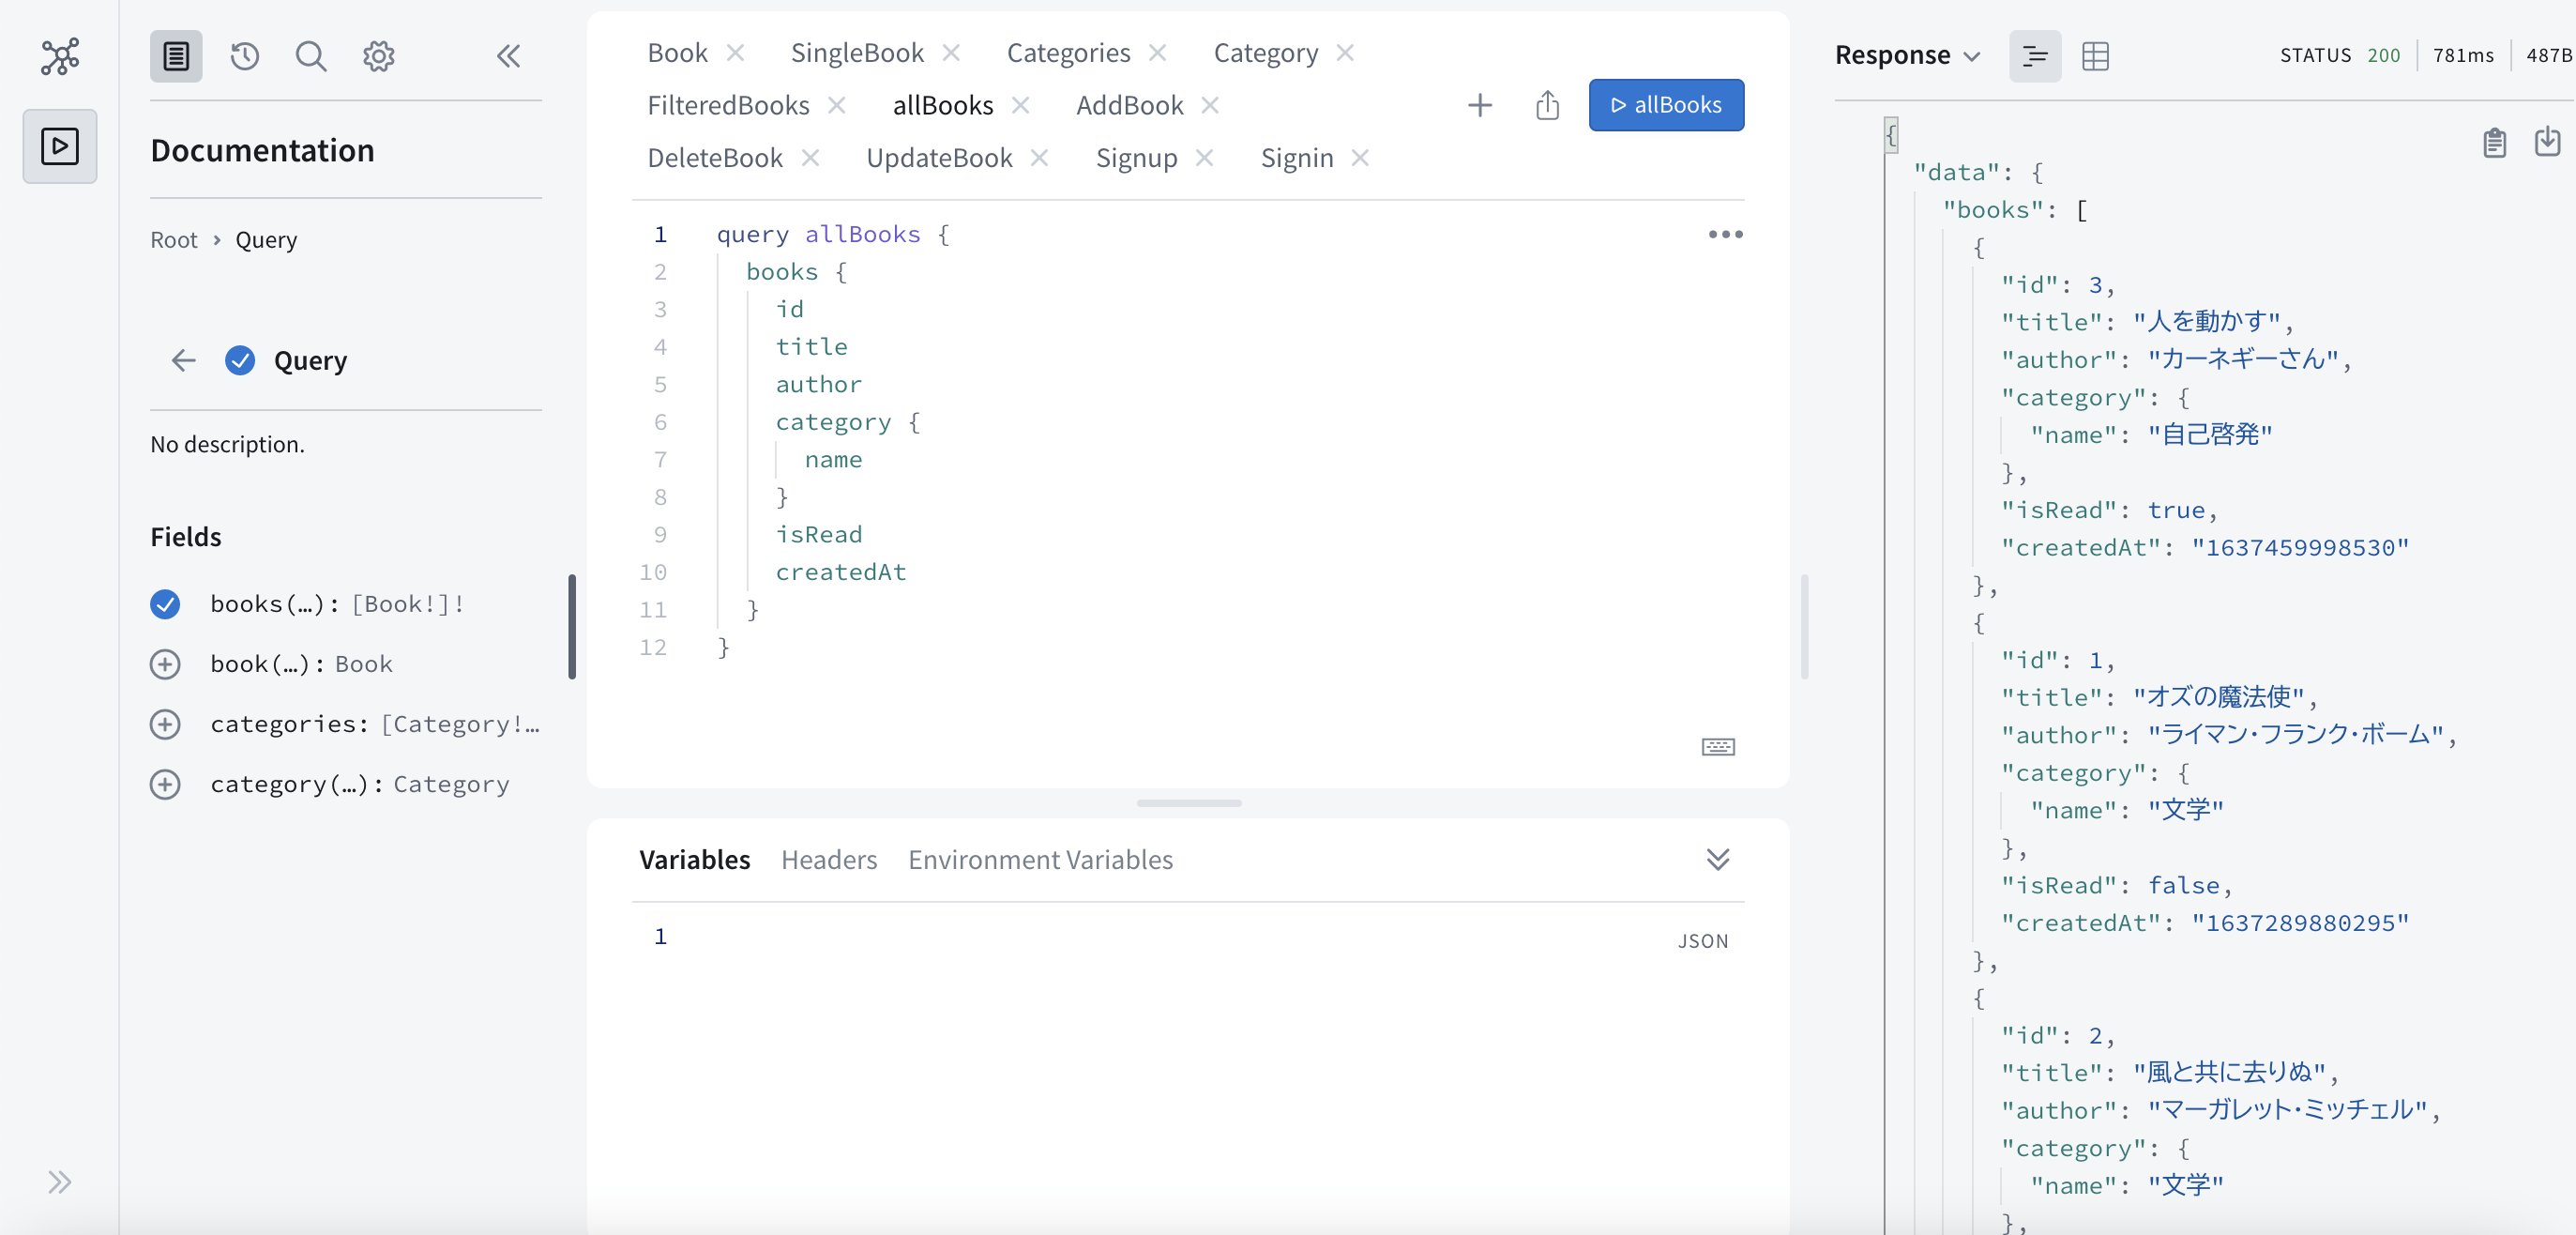Click the fields list scrollbar
This screenshot has width=2576, height=1235.
pos(572,627)
